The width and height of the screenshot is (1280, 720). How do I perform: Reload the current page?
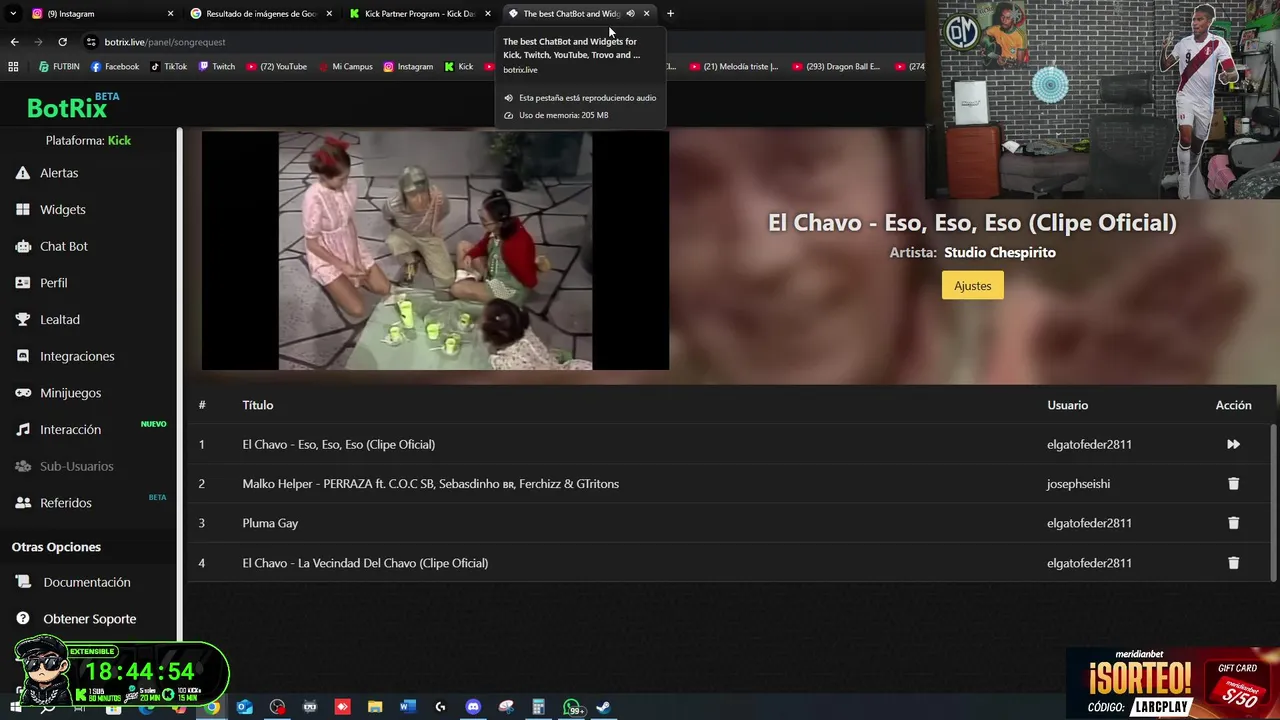coord(62,42)
